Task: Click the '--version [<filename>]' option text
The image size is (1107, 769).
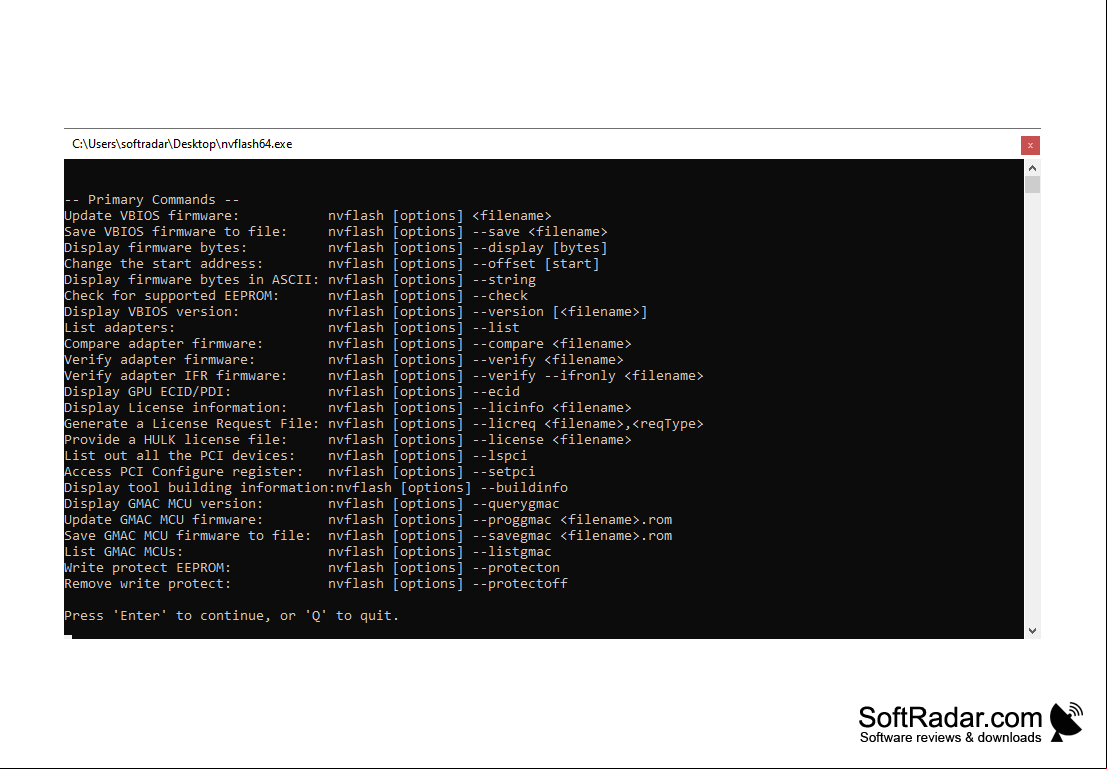Action: coord(560,312)
